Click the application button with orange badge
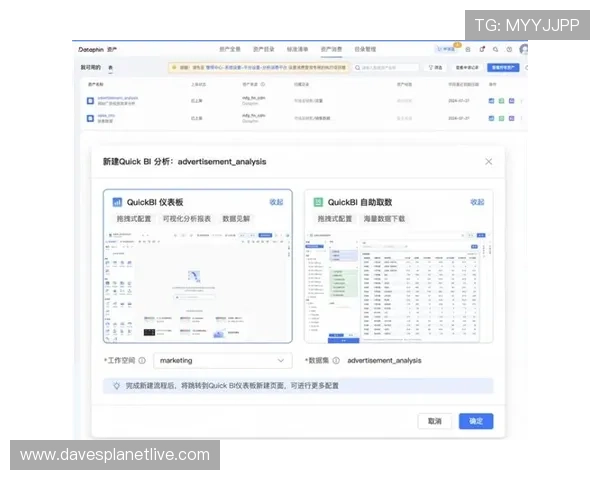The width and height of the screenshot is (600, 480). click(446, 49)
